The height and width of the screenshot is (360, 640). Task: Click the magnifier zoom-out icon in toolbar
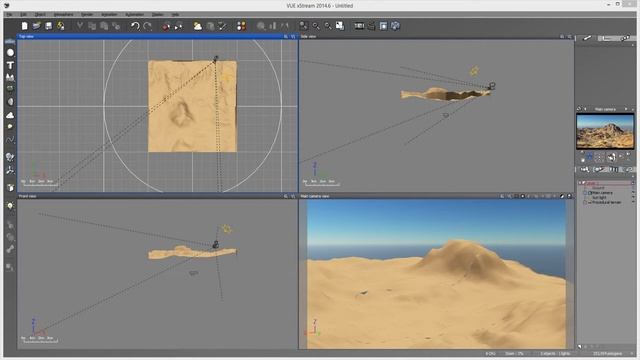click(x=328, y=26)
